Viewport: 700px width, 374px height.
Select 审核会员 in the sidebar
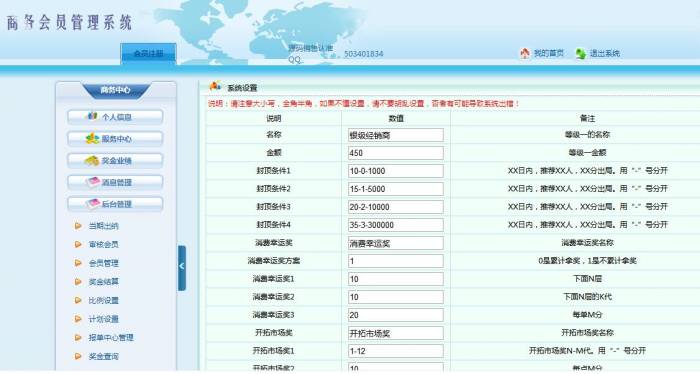click(103, 245)
